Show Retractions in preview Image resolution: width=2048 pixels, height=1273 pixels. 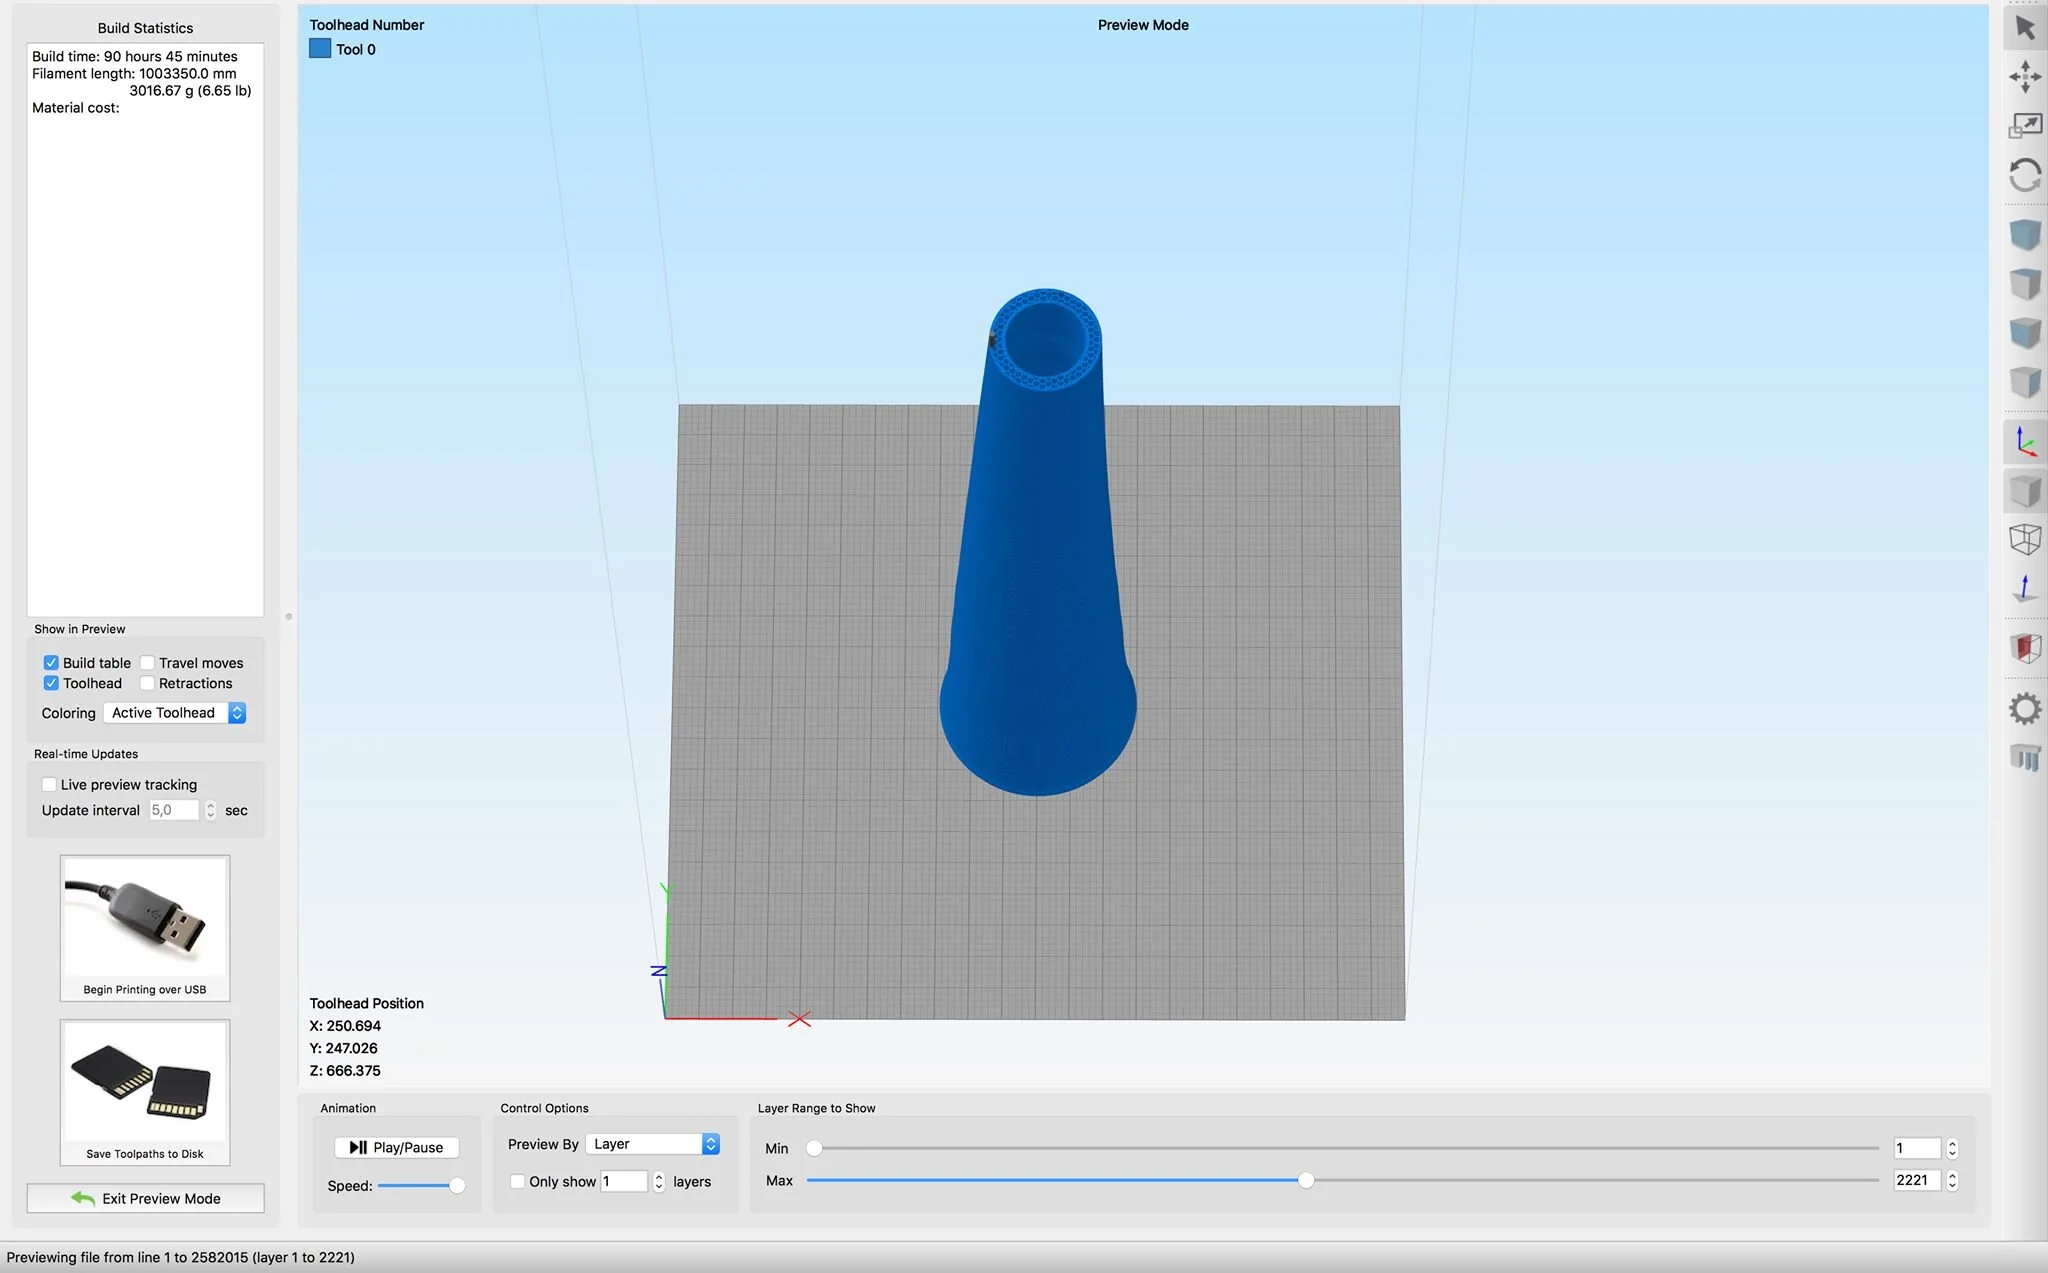pos(148,684)
